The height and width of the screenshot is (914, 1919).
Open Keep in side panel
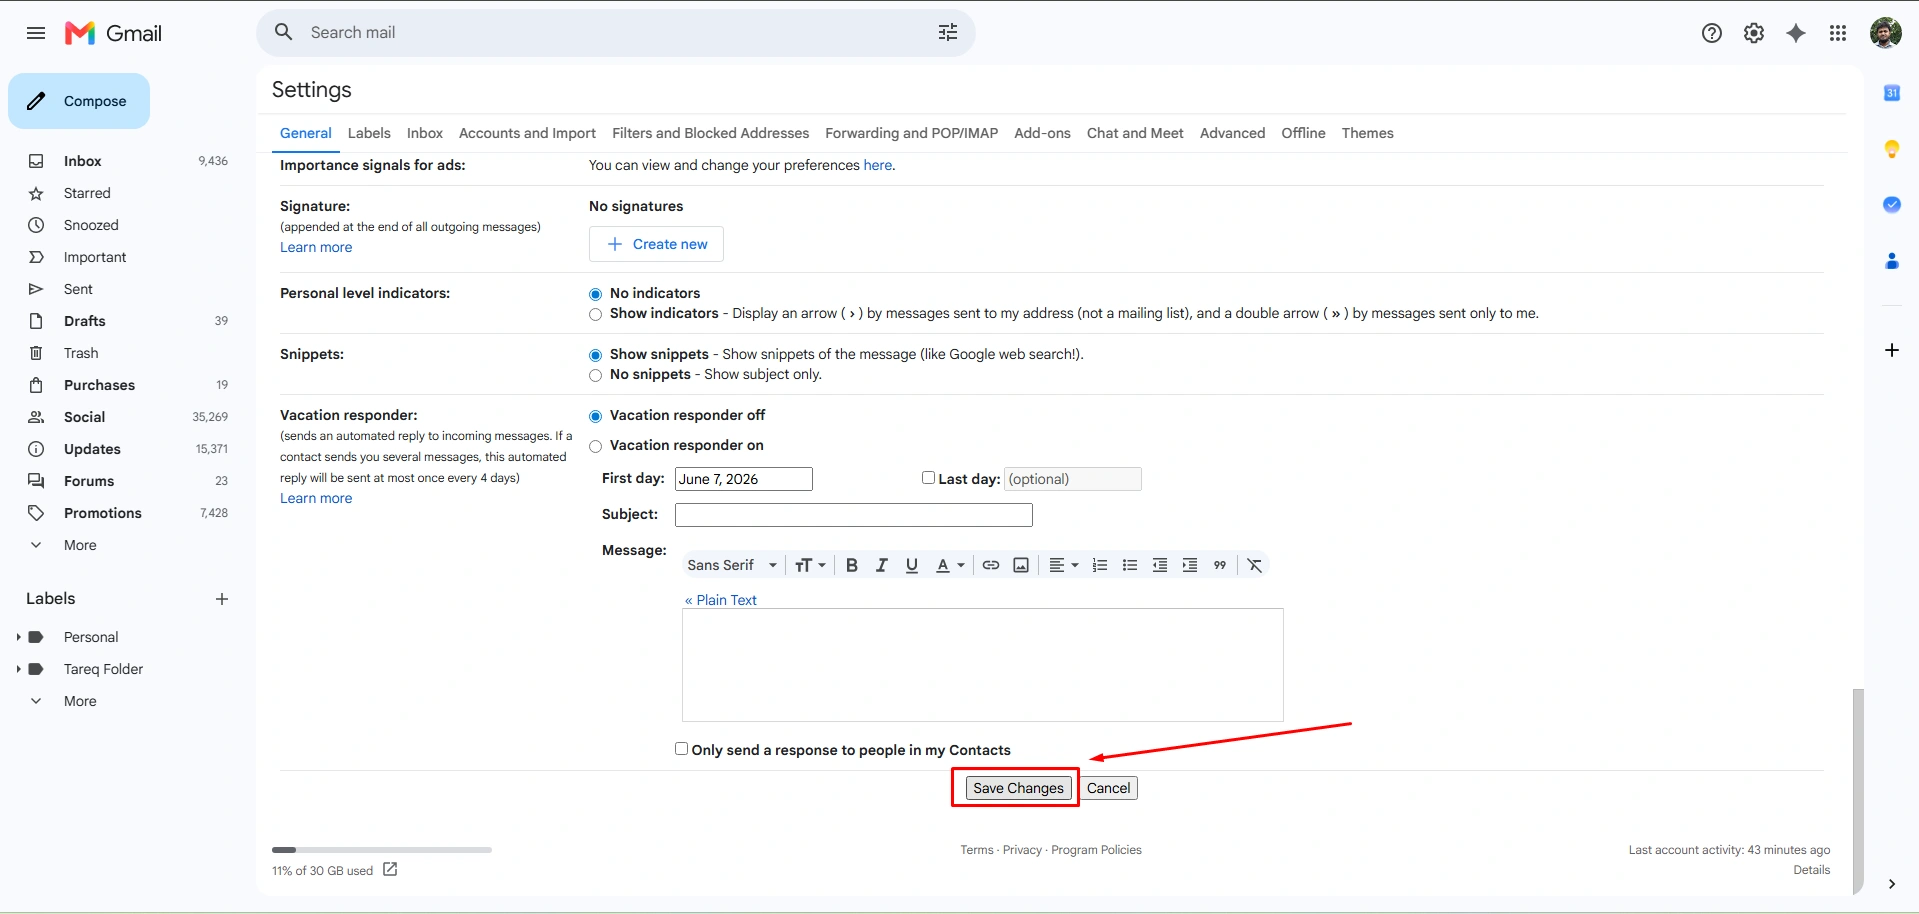tap(1892, 149)
